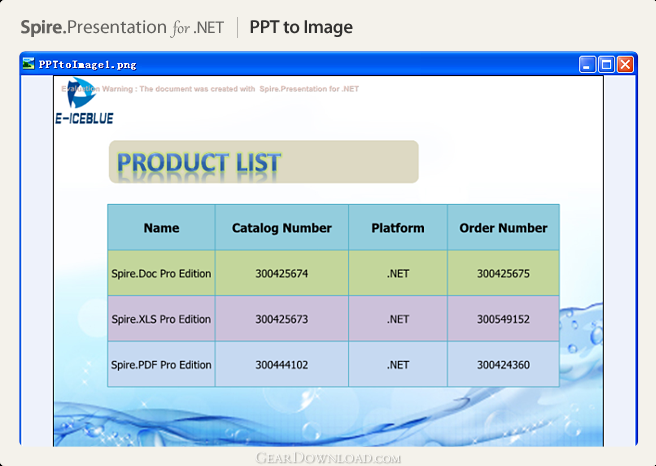
Task: Click catalog number 300425673
Action: pos(282,319)
